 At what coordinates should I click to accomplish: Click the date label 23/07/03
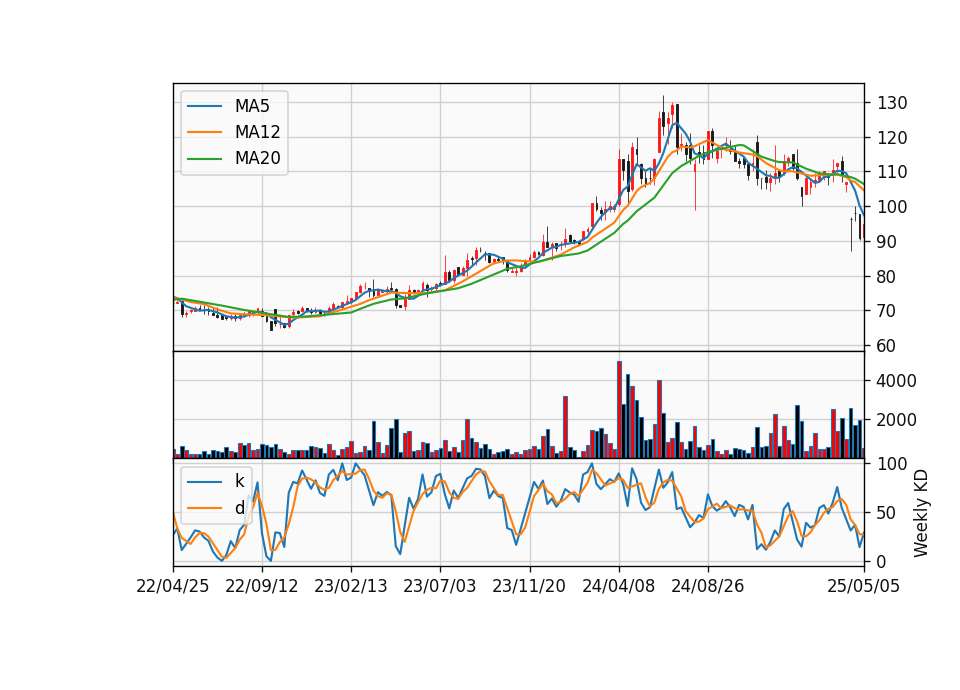(x=440, y=586)
